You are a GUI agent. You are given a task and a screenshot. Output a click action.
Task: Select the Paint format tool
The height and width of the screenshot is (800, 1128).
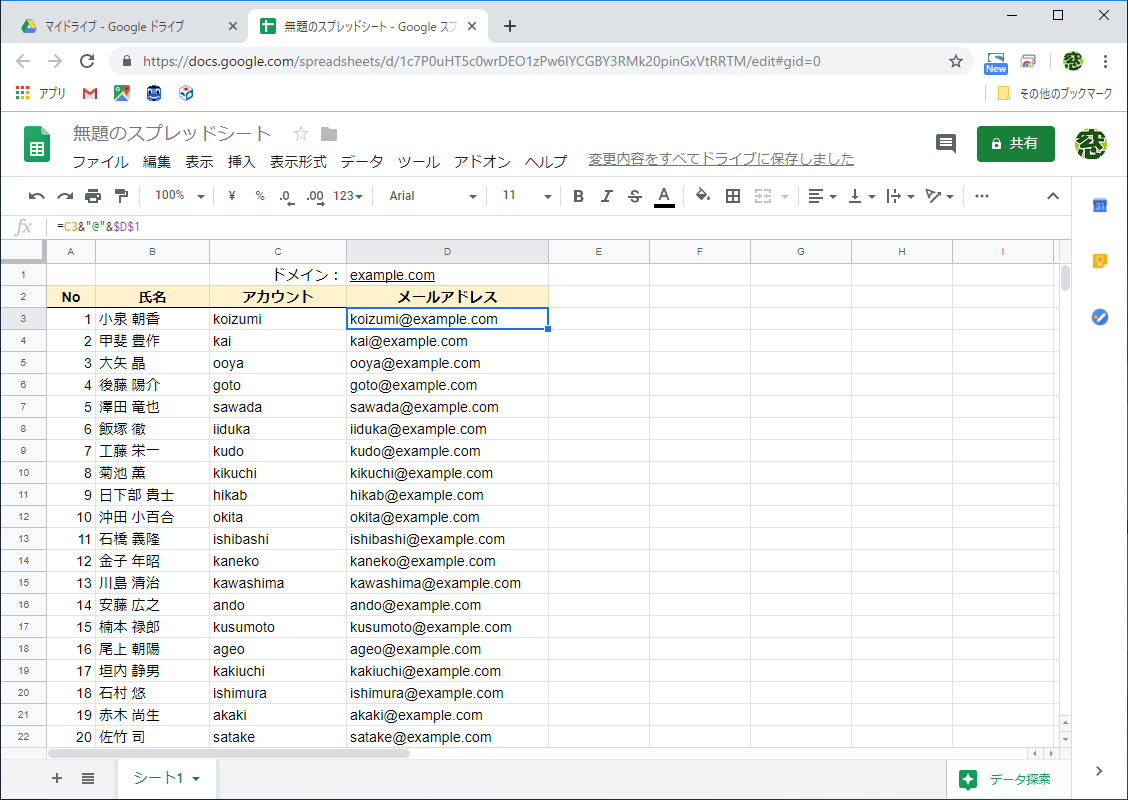pyautogui.click(x=120, y=196)
